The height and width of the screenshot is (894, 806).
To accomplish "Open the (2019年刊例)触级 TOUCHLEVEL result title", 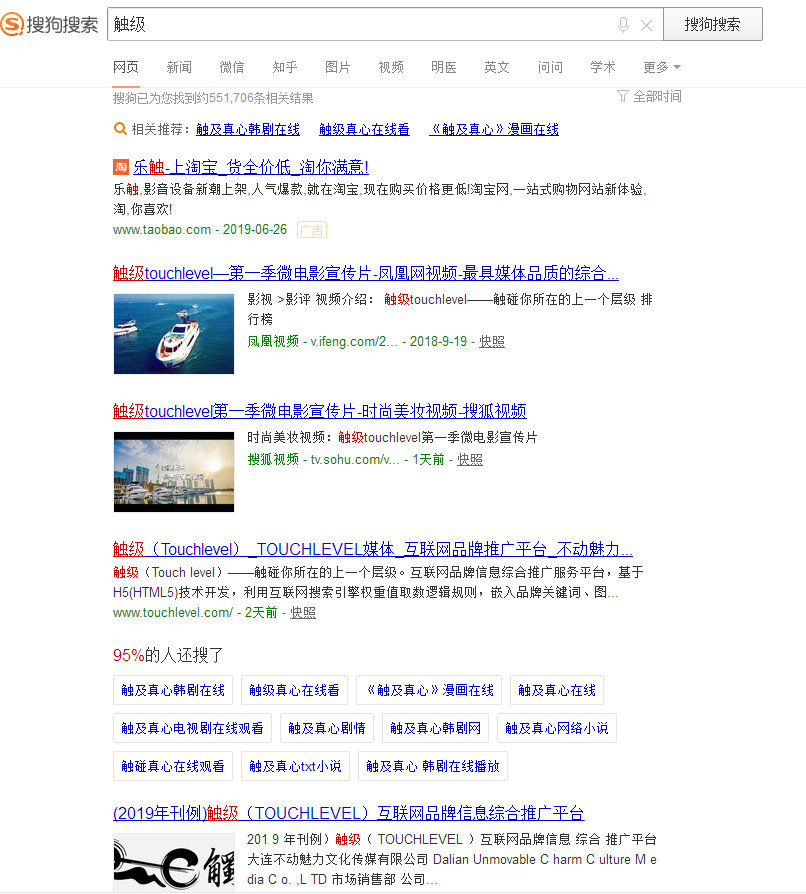I will pos(349,813).
